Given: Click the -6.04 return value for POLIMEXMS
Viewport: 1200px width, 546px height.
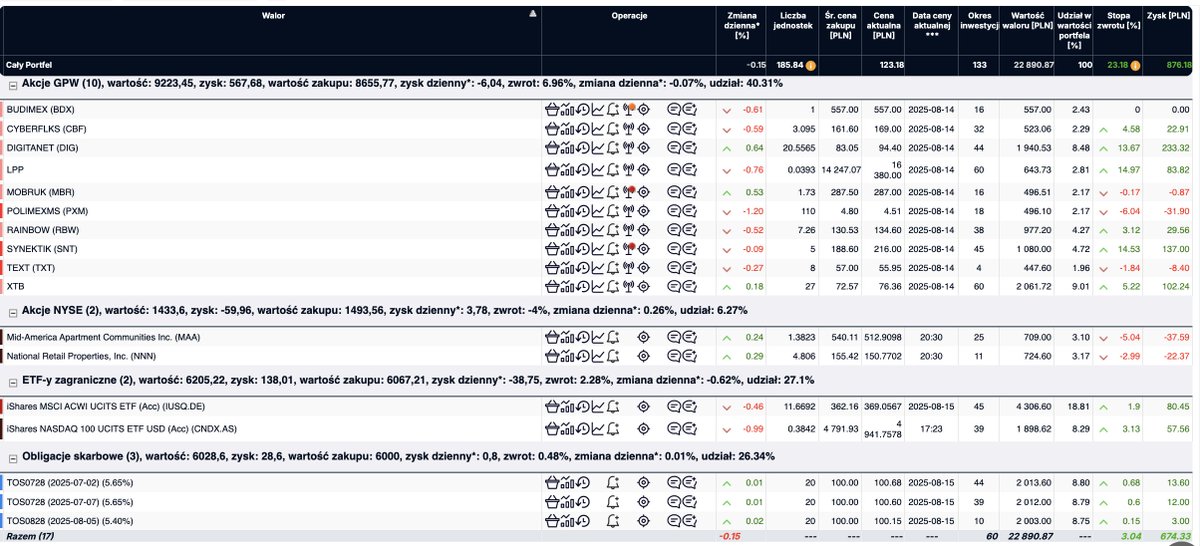Looking at the screenshot, I should (1128, 212).
